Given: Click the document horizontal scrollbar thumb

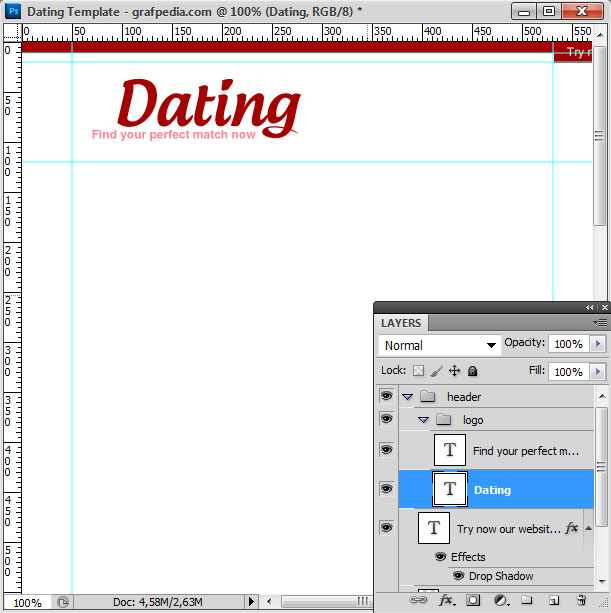Looking at the screenshot, I should pyautogui.click(x=326, y=601).
